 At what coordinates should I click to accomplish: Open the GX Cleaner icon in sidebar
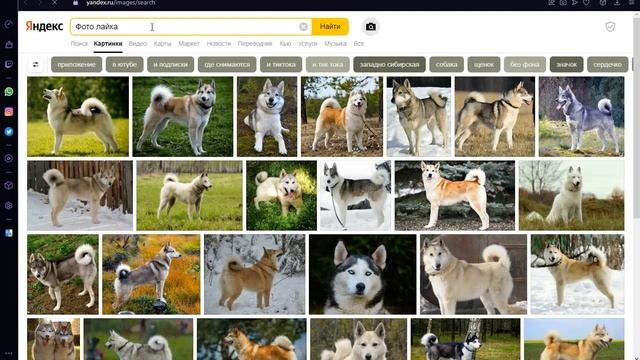coord(9,44)
